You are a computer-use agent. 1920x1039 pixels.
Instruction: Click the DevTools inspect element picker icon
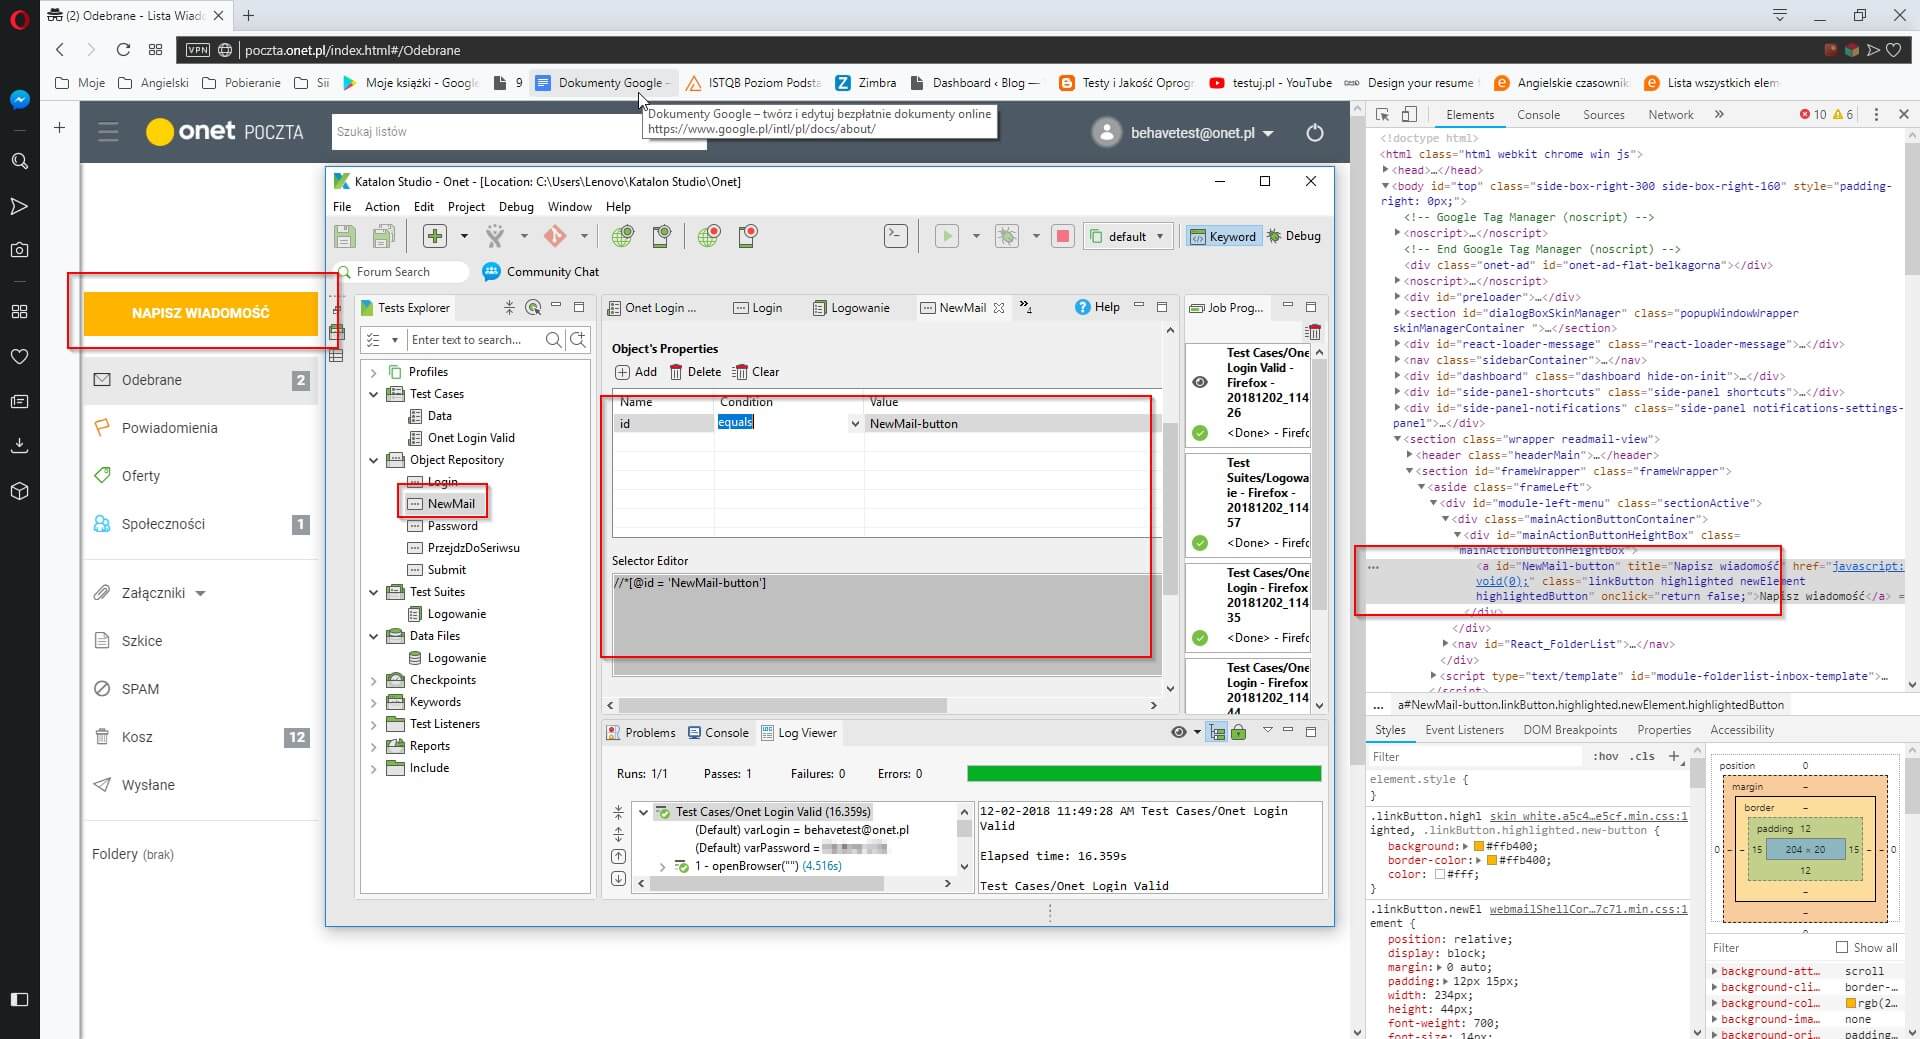click(1382, 115)
